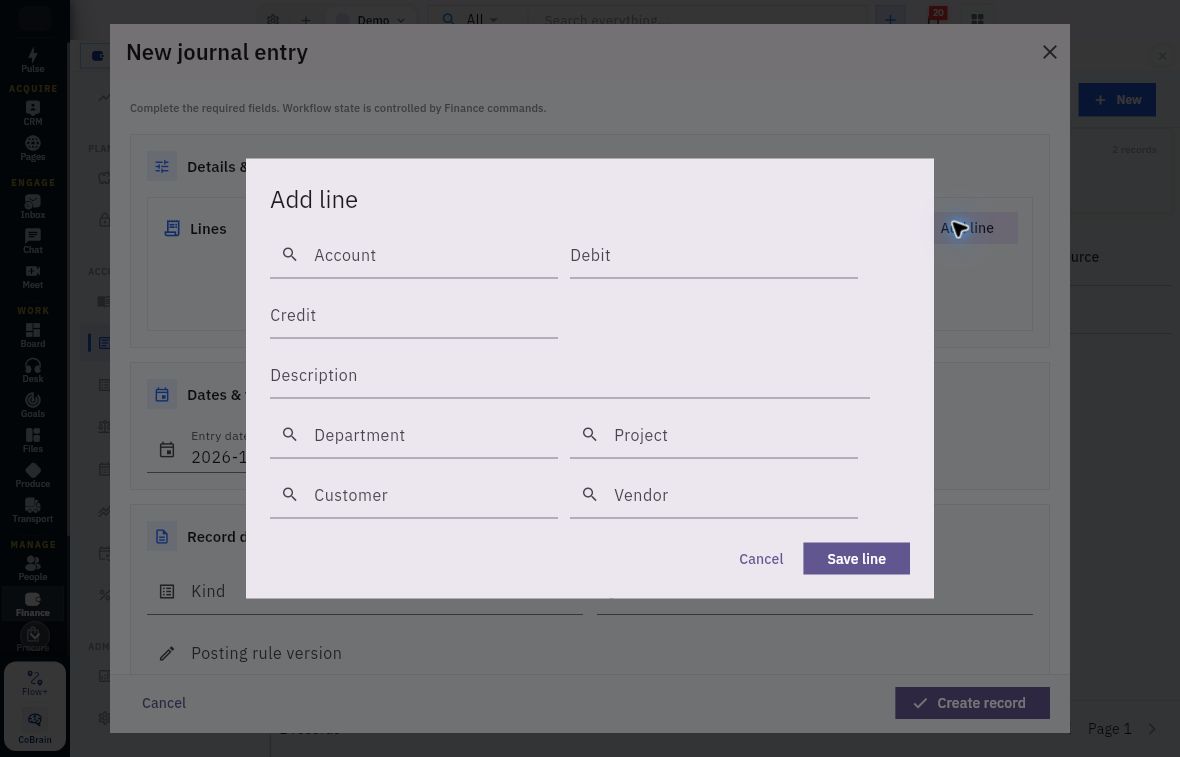The height and width of the screenshot is (757, 1180).
Task: Close the New journal entry dialog
Action: [x=1049, y=52]
